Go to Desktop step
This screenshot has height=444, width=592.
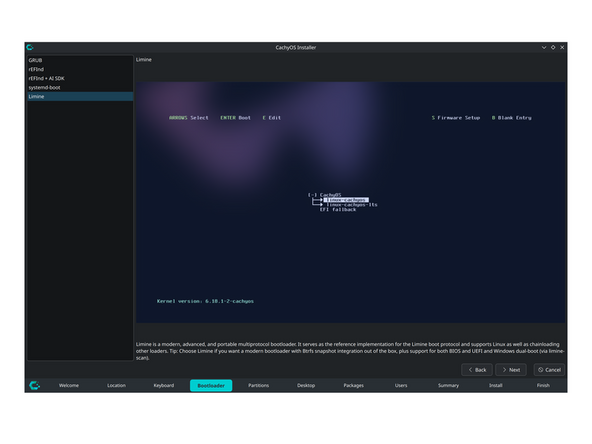306,385
